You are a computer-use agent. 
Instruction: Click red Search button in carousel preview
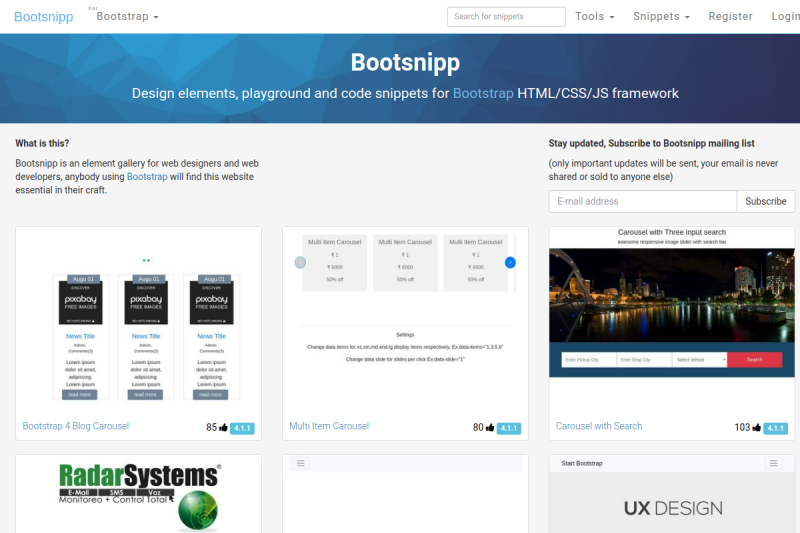coord(755,360)
